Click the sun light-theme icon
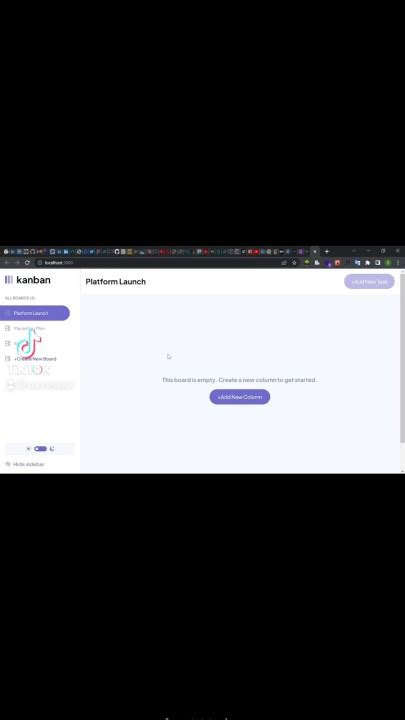Image resolution: width=405 pixels, height=720 pixels. point(28,449)
